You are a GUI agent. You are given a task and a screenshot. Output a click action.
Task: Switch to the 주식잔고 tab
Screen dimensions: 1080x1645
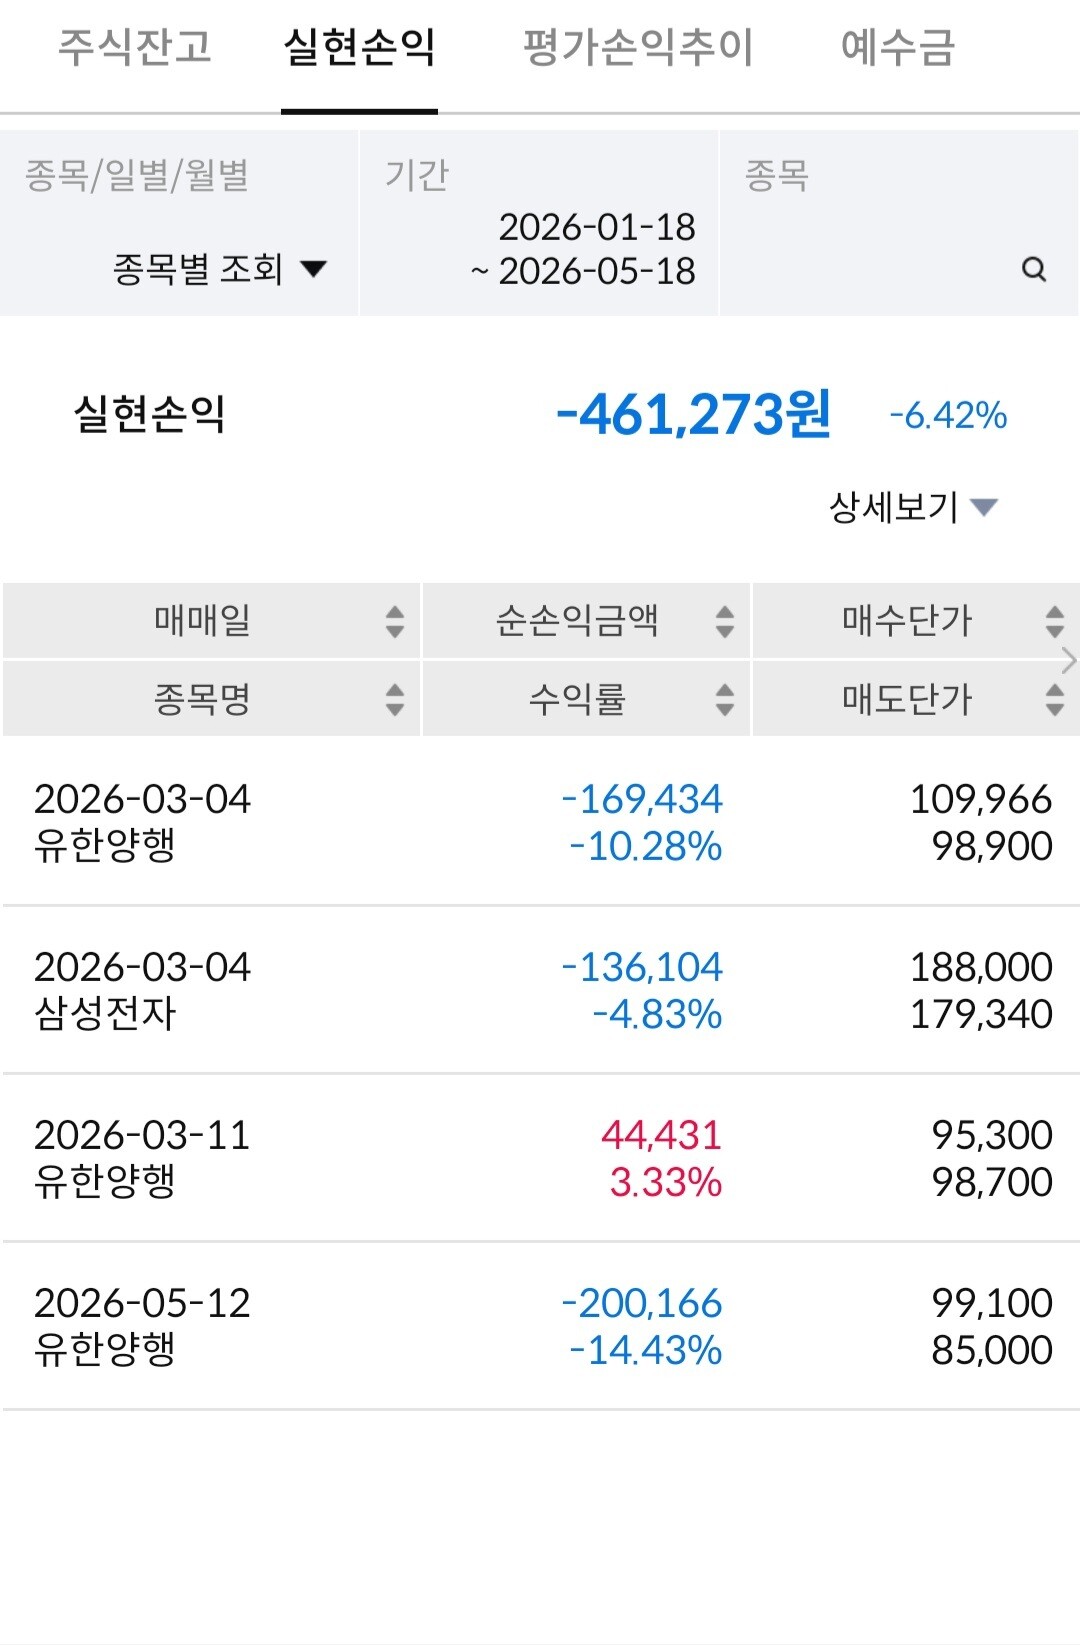[135, 47]
